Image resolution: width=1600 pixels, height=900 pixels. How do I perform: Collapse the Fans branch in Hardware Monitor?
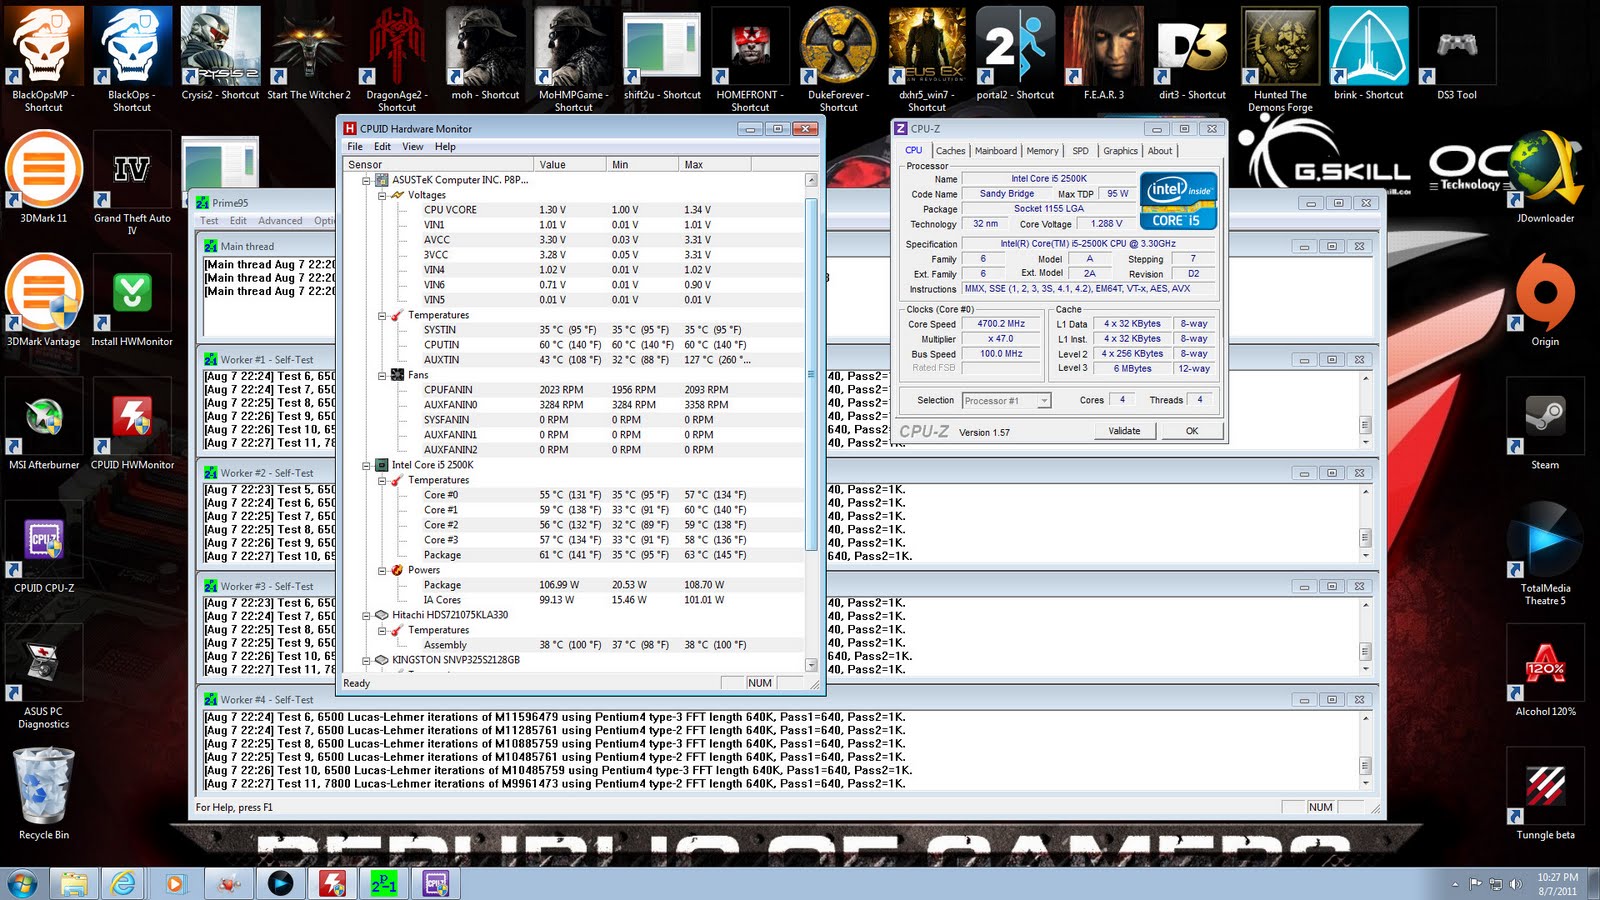click(x=381, y=374)
